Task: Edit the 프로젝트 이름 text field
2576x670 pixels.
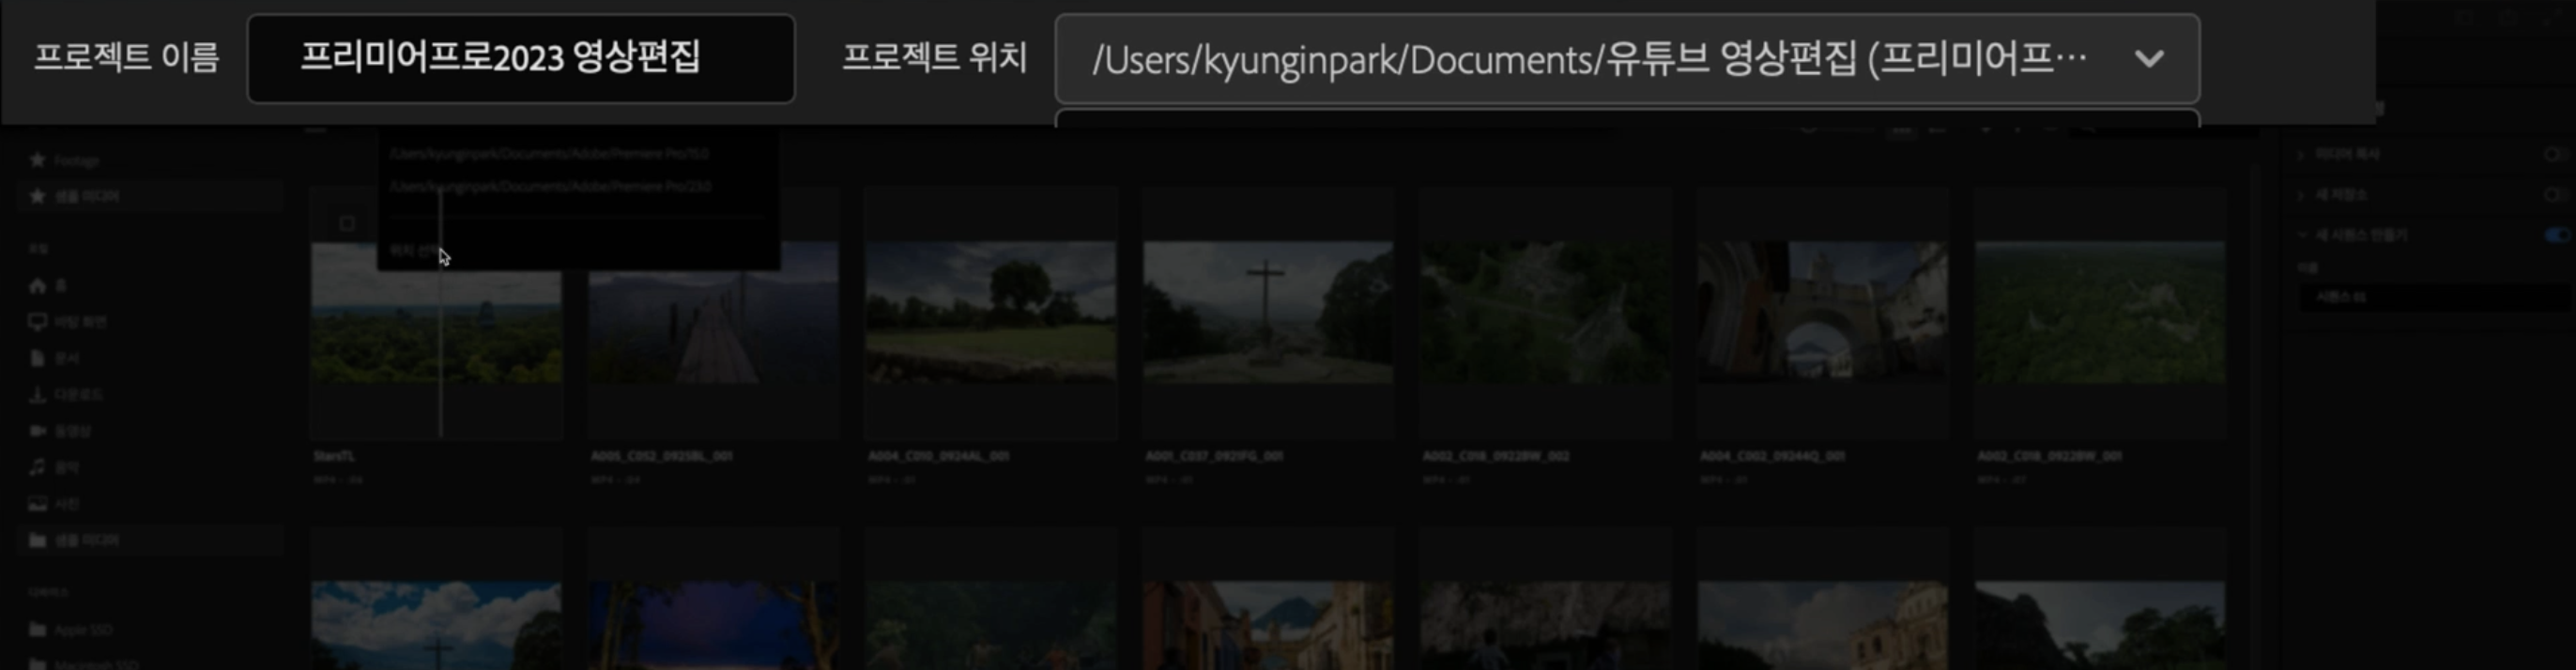Action: tap(521, 58)
